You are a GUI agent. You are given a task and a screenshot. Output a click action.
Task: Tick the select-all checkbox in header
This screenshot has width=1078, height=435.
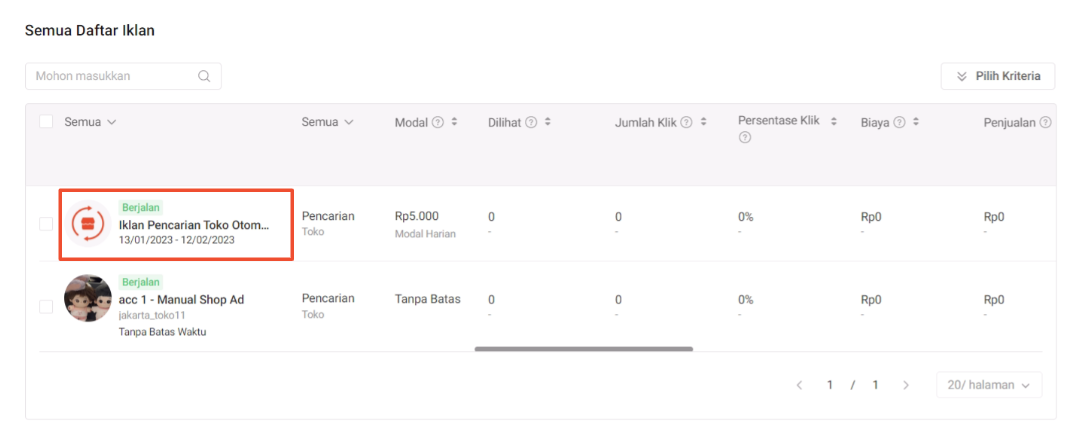tap(46, 122)
